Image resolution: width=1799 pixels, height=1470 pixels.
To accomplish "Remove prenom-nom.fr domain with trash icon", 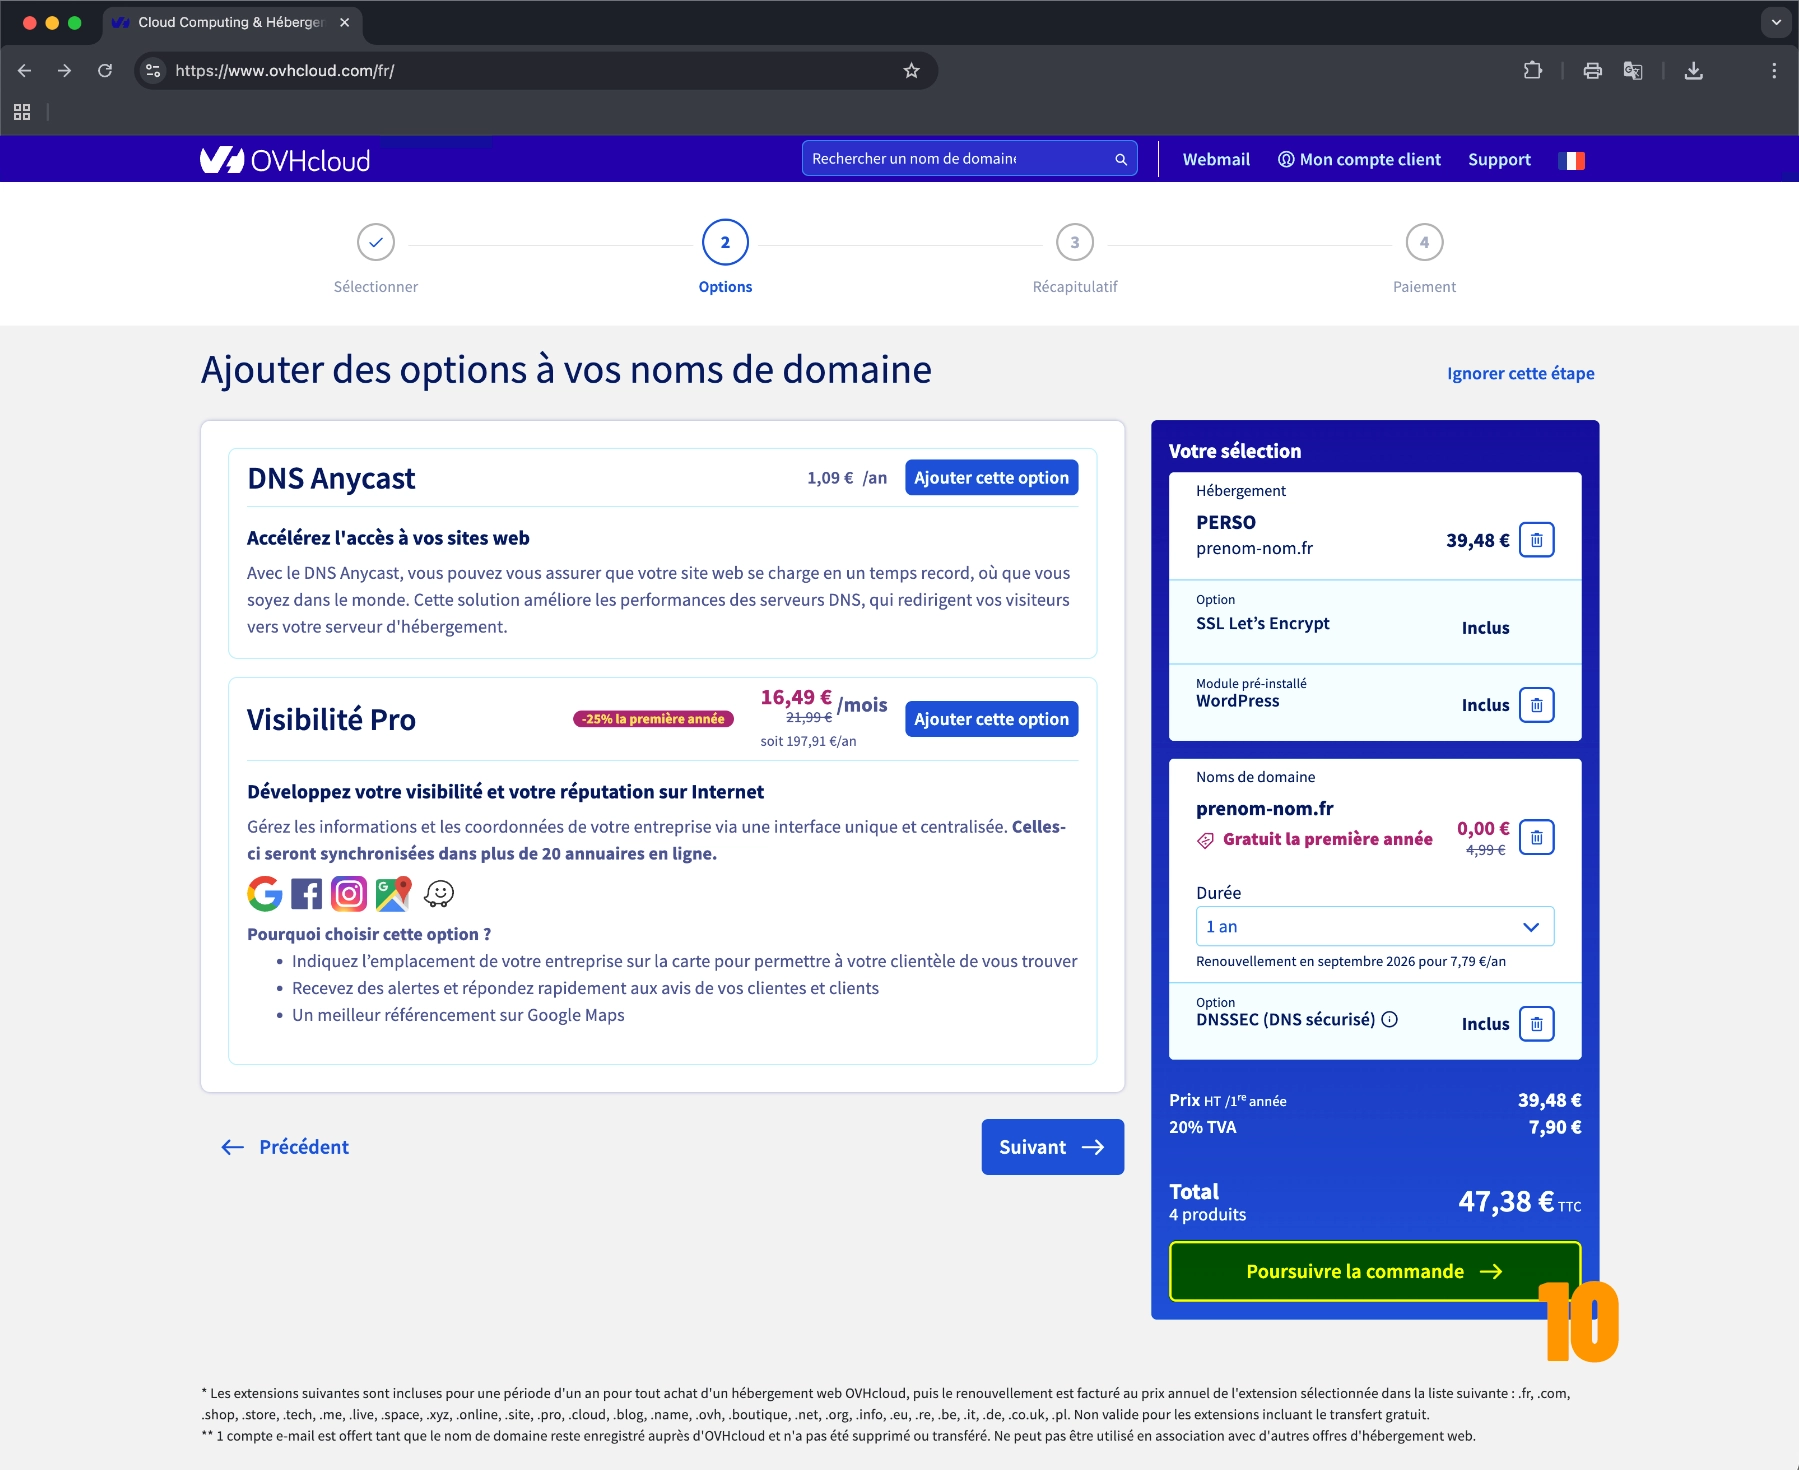I will click(x=1536, y=837).
